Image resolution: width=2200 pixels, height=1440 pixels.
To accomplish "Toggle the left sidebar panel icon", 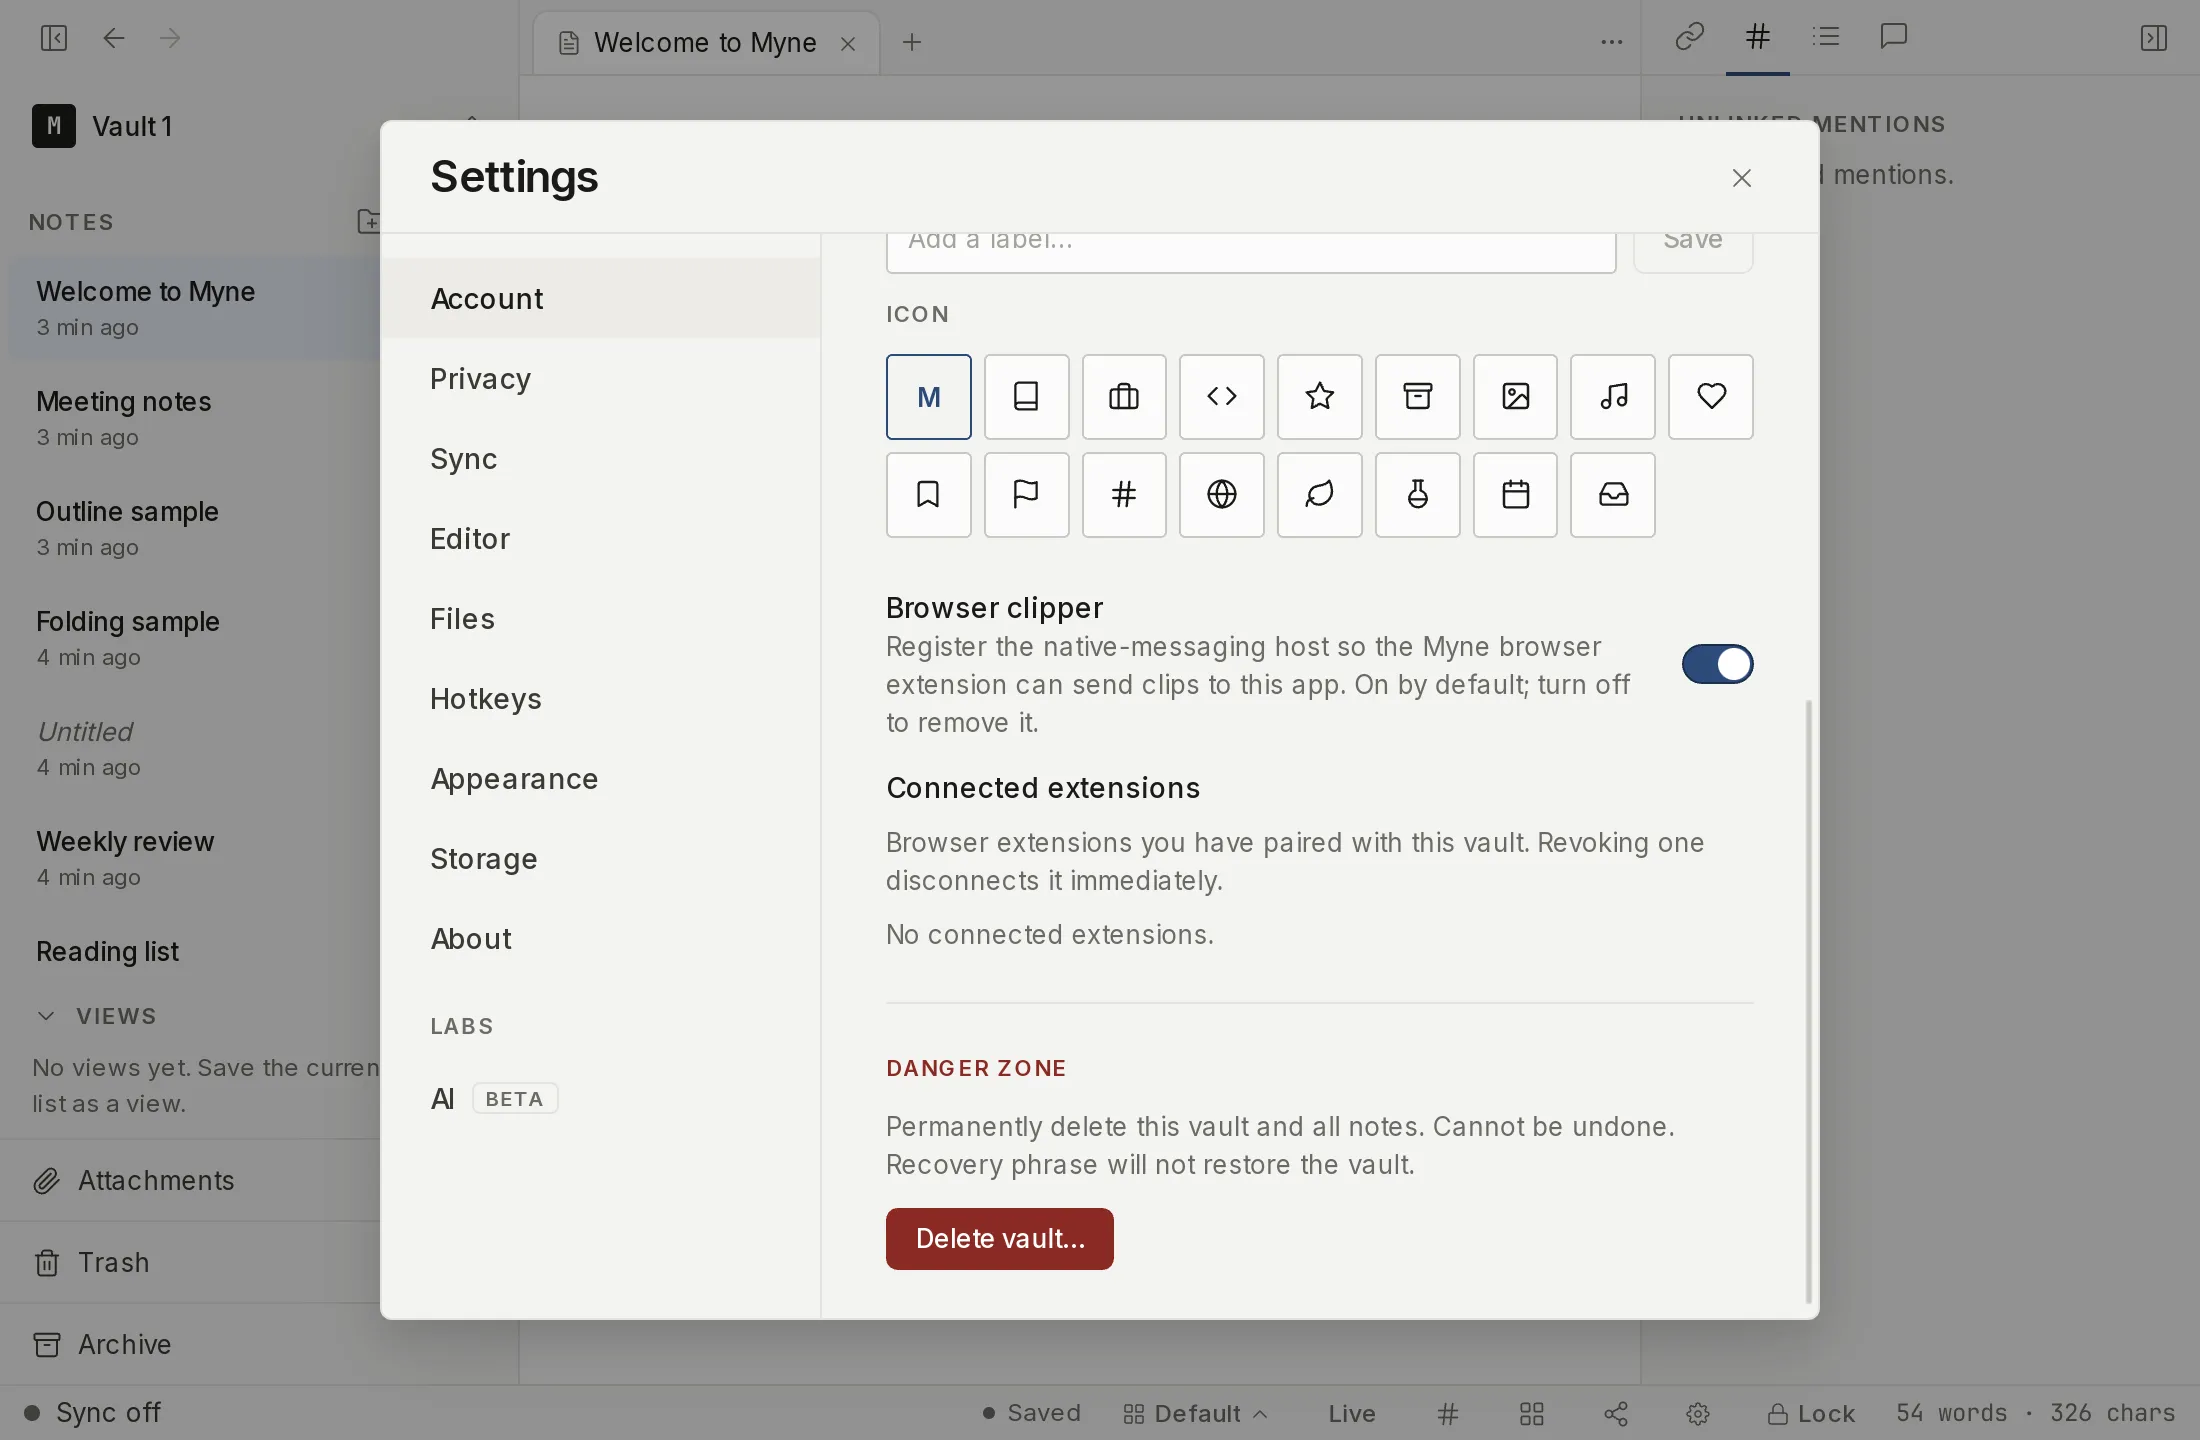I will [x=53, y=38].
